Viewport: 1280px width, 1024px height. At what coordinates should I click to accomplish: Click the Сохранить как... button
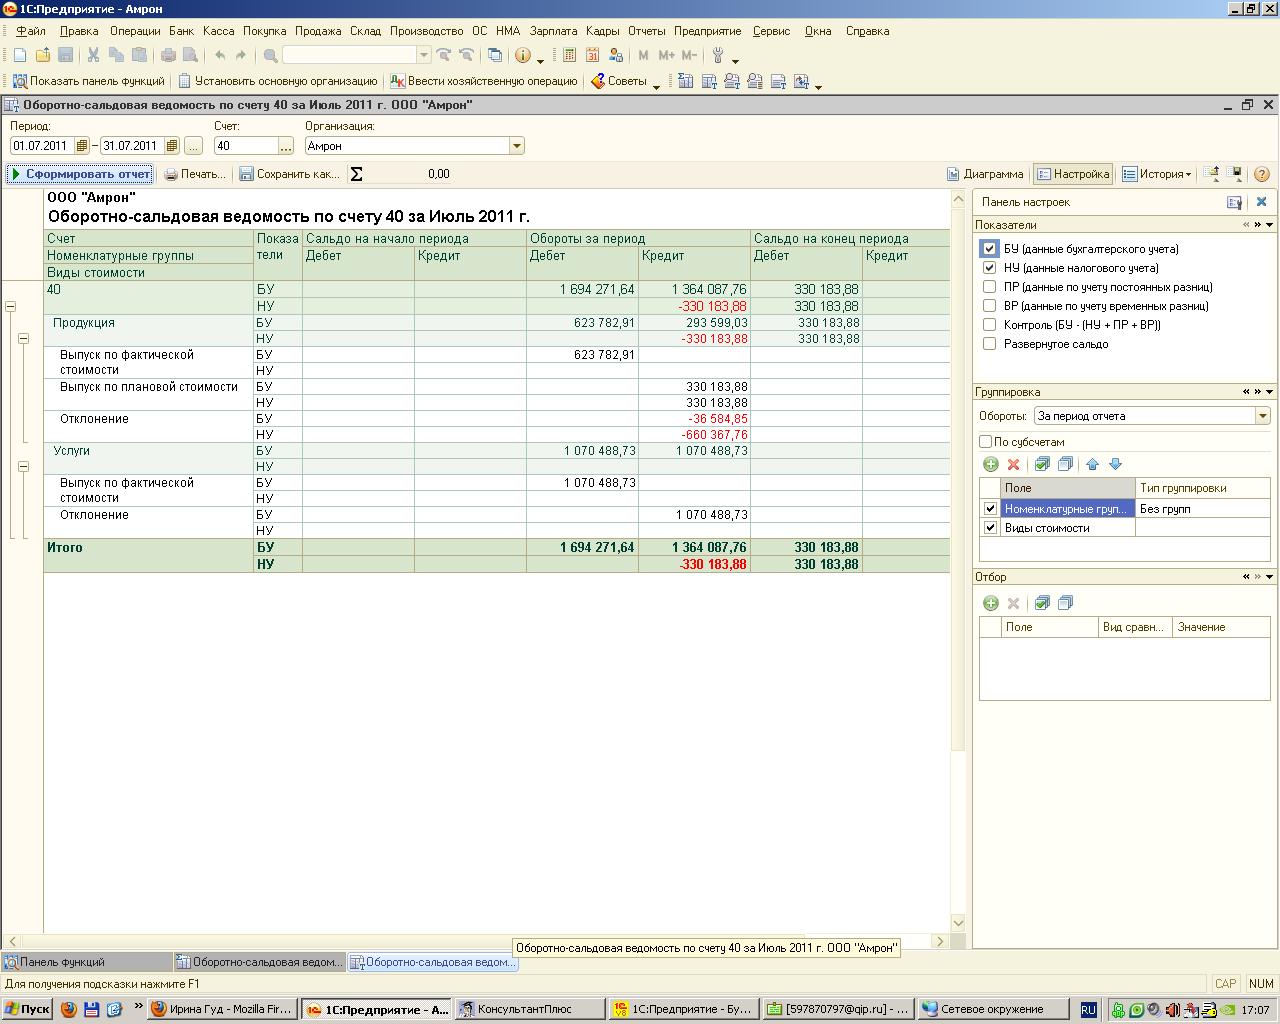point(289,174)
